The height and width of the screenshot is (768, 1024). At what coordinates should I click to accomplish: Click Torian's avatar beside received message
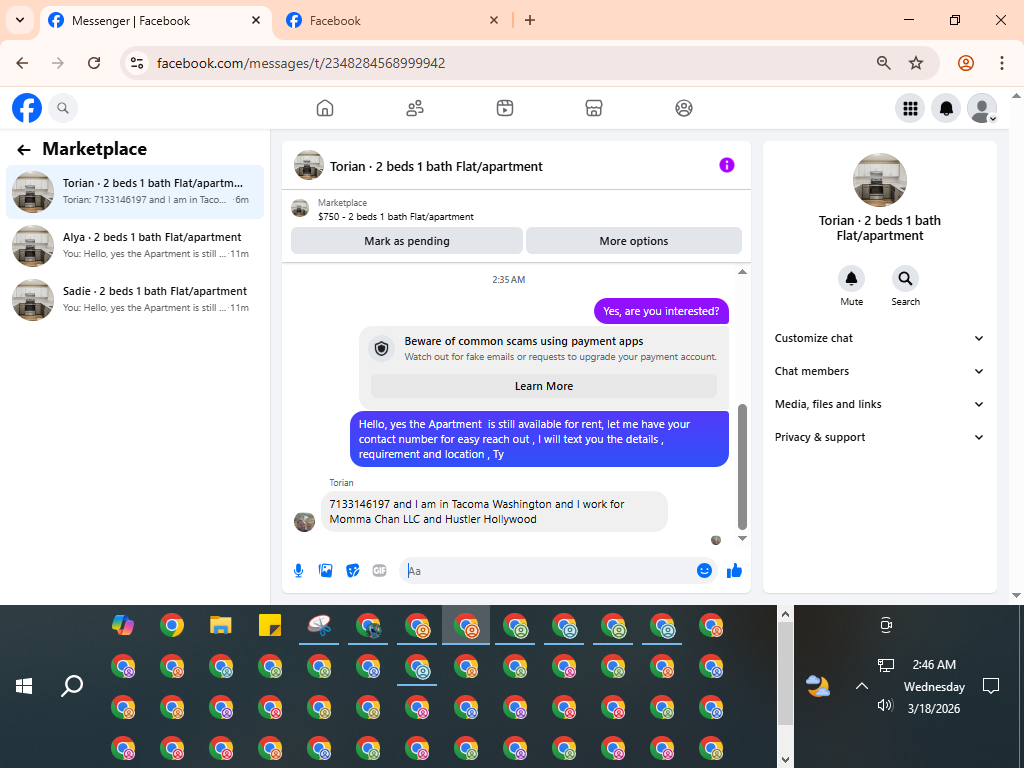(x=304, y=521)
